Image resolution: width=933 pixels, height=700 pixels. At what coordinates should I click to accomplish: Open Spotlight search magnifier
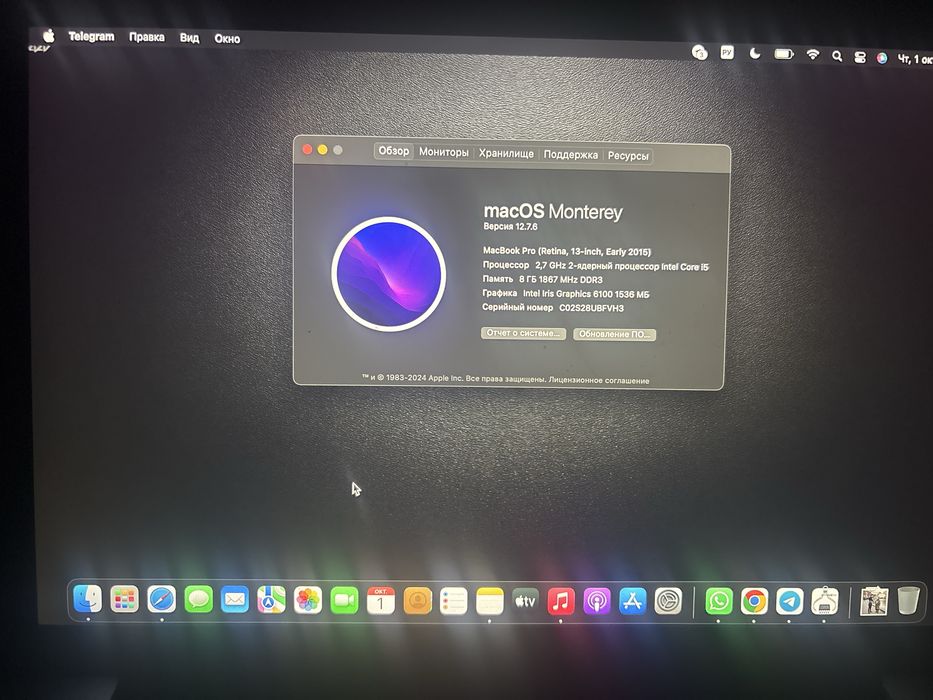coord(837,56)
